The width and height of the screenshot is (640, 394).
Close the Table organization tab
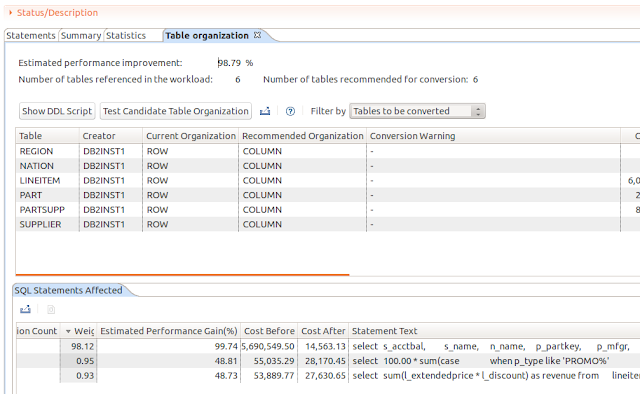(257, 35)
